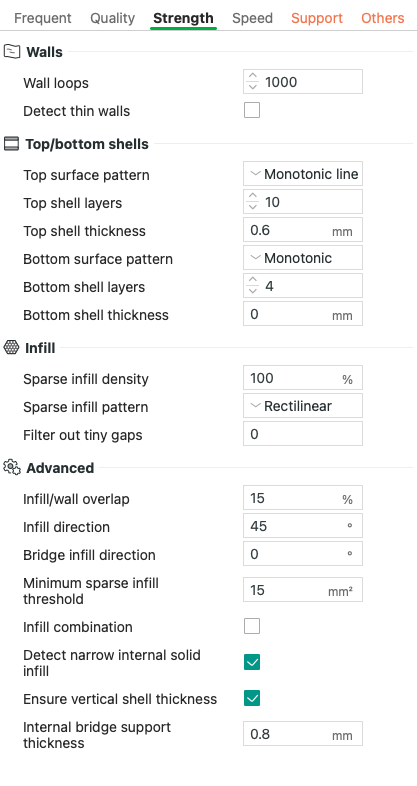
Task: Switch to the Quality tab
Action: pos(112,19)
